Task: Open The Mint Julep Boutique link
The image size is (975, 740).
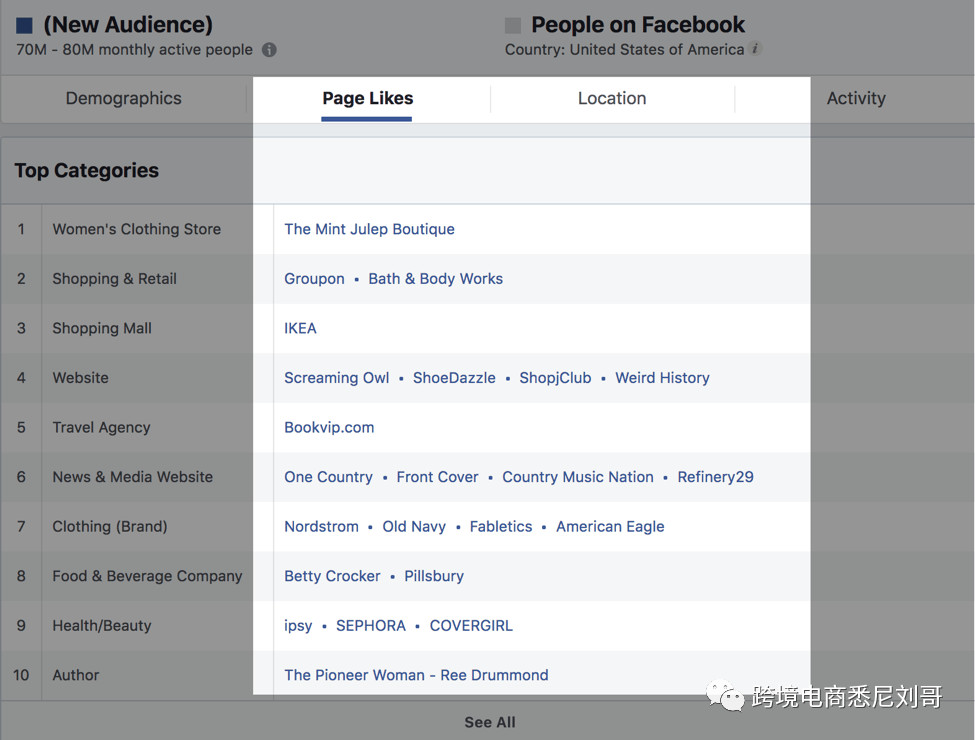Action: [x=369, y=229]
